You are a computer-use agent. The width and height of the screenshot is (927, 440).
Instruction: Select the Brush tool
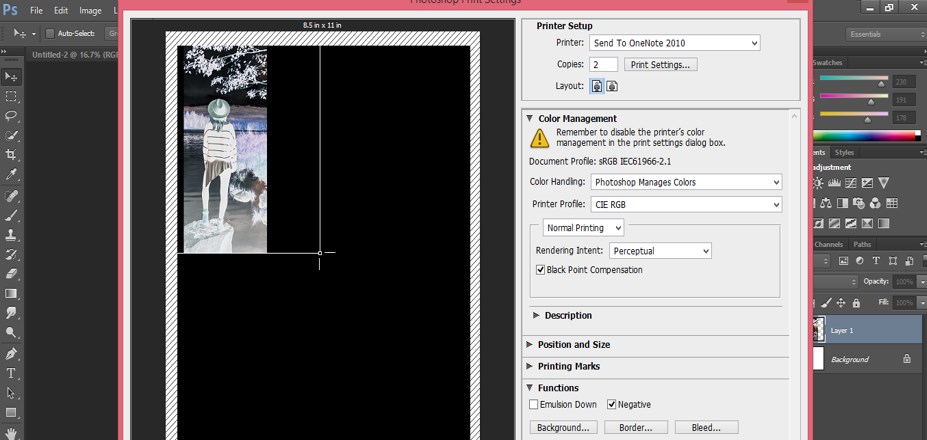pyautogui.click(x=11, y=215)
